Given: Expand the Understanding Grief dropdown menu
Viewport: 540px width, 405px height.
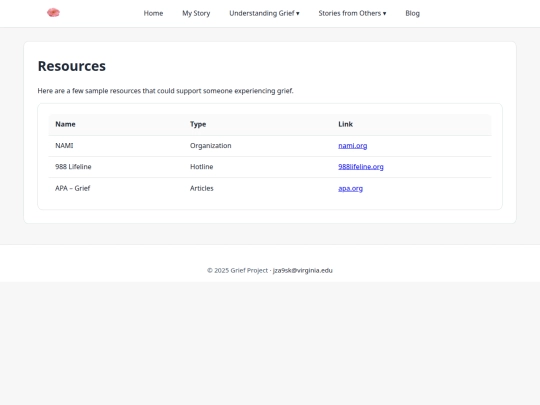Looking at the screenshot, I should (264, 13).
